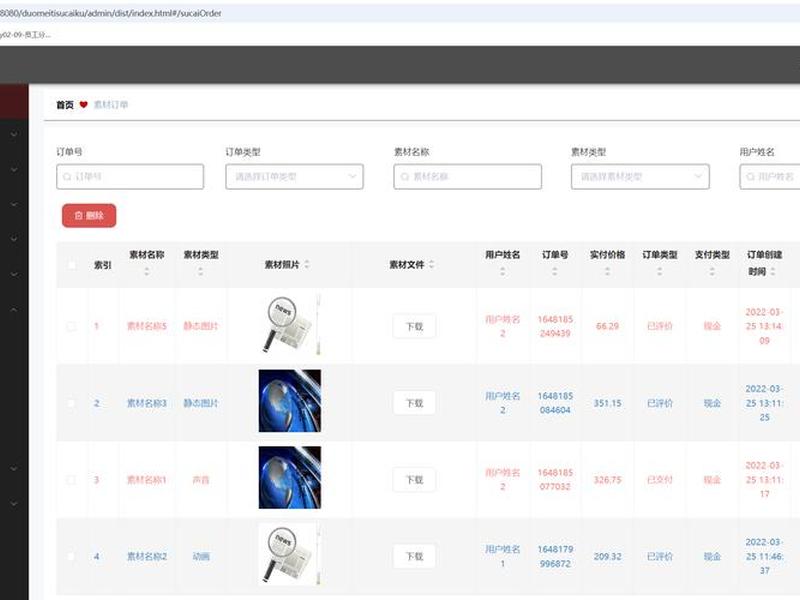Expand the fourth sidebar menu chevron
The height and width of the screenshot is (600, 800).
pos(14,238)
